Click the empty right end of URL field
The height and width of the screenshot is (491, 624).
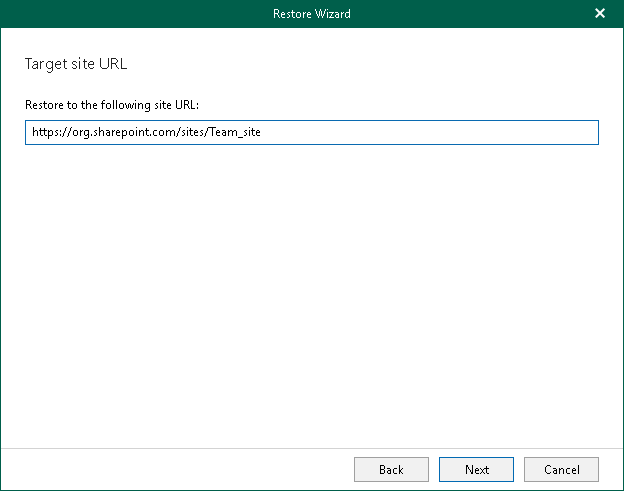(x=450, y=133)
